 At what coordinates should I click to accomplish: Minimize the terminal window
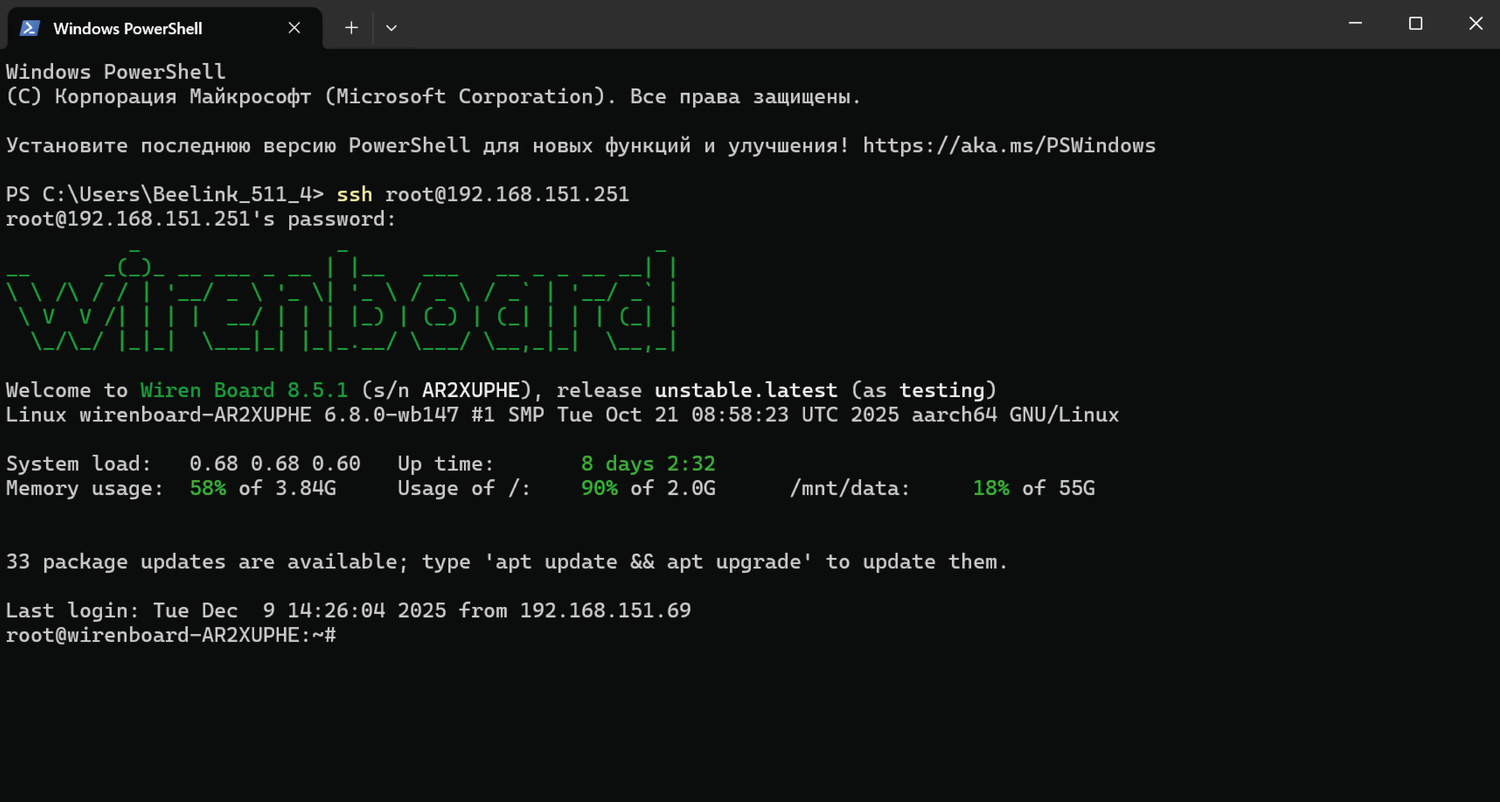point(1355,24)
